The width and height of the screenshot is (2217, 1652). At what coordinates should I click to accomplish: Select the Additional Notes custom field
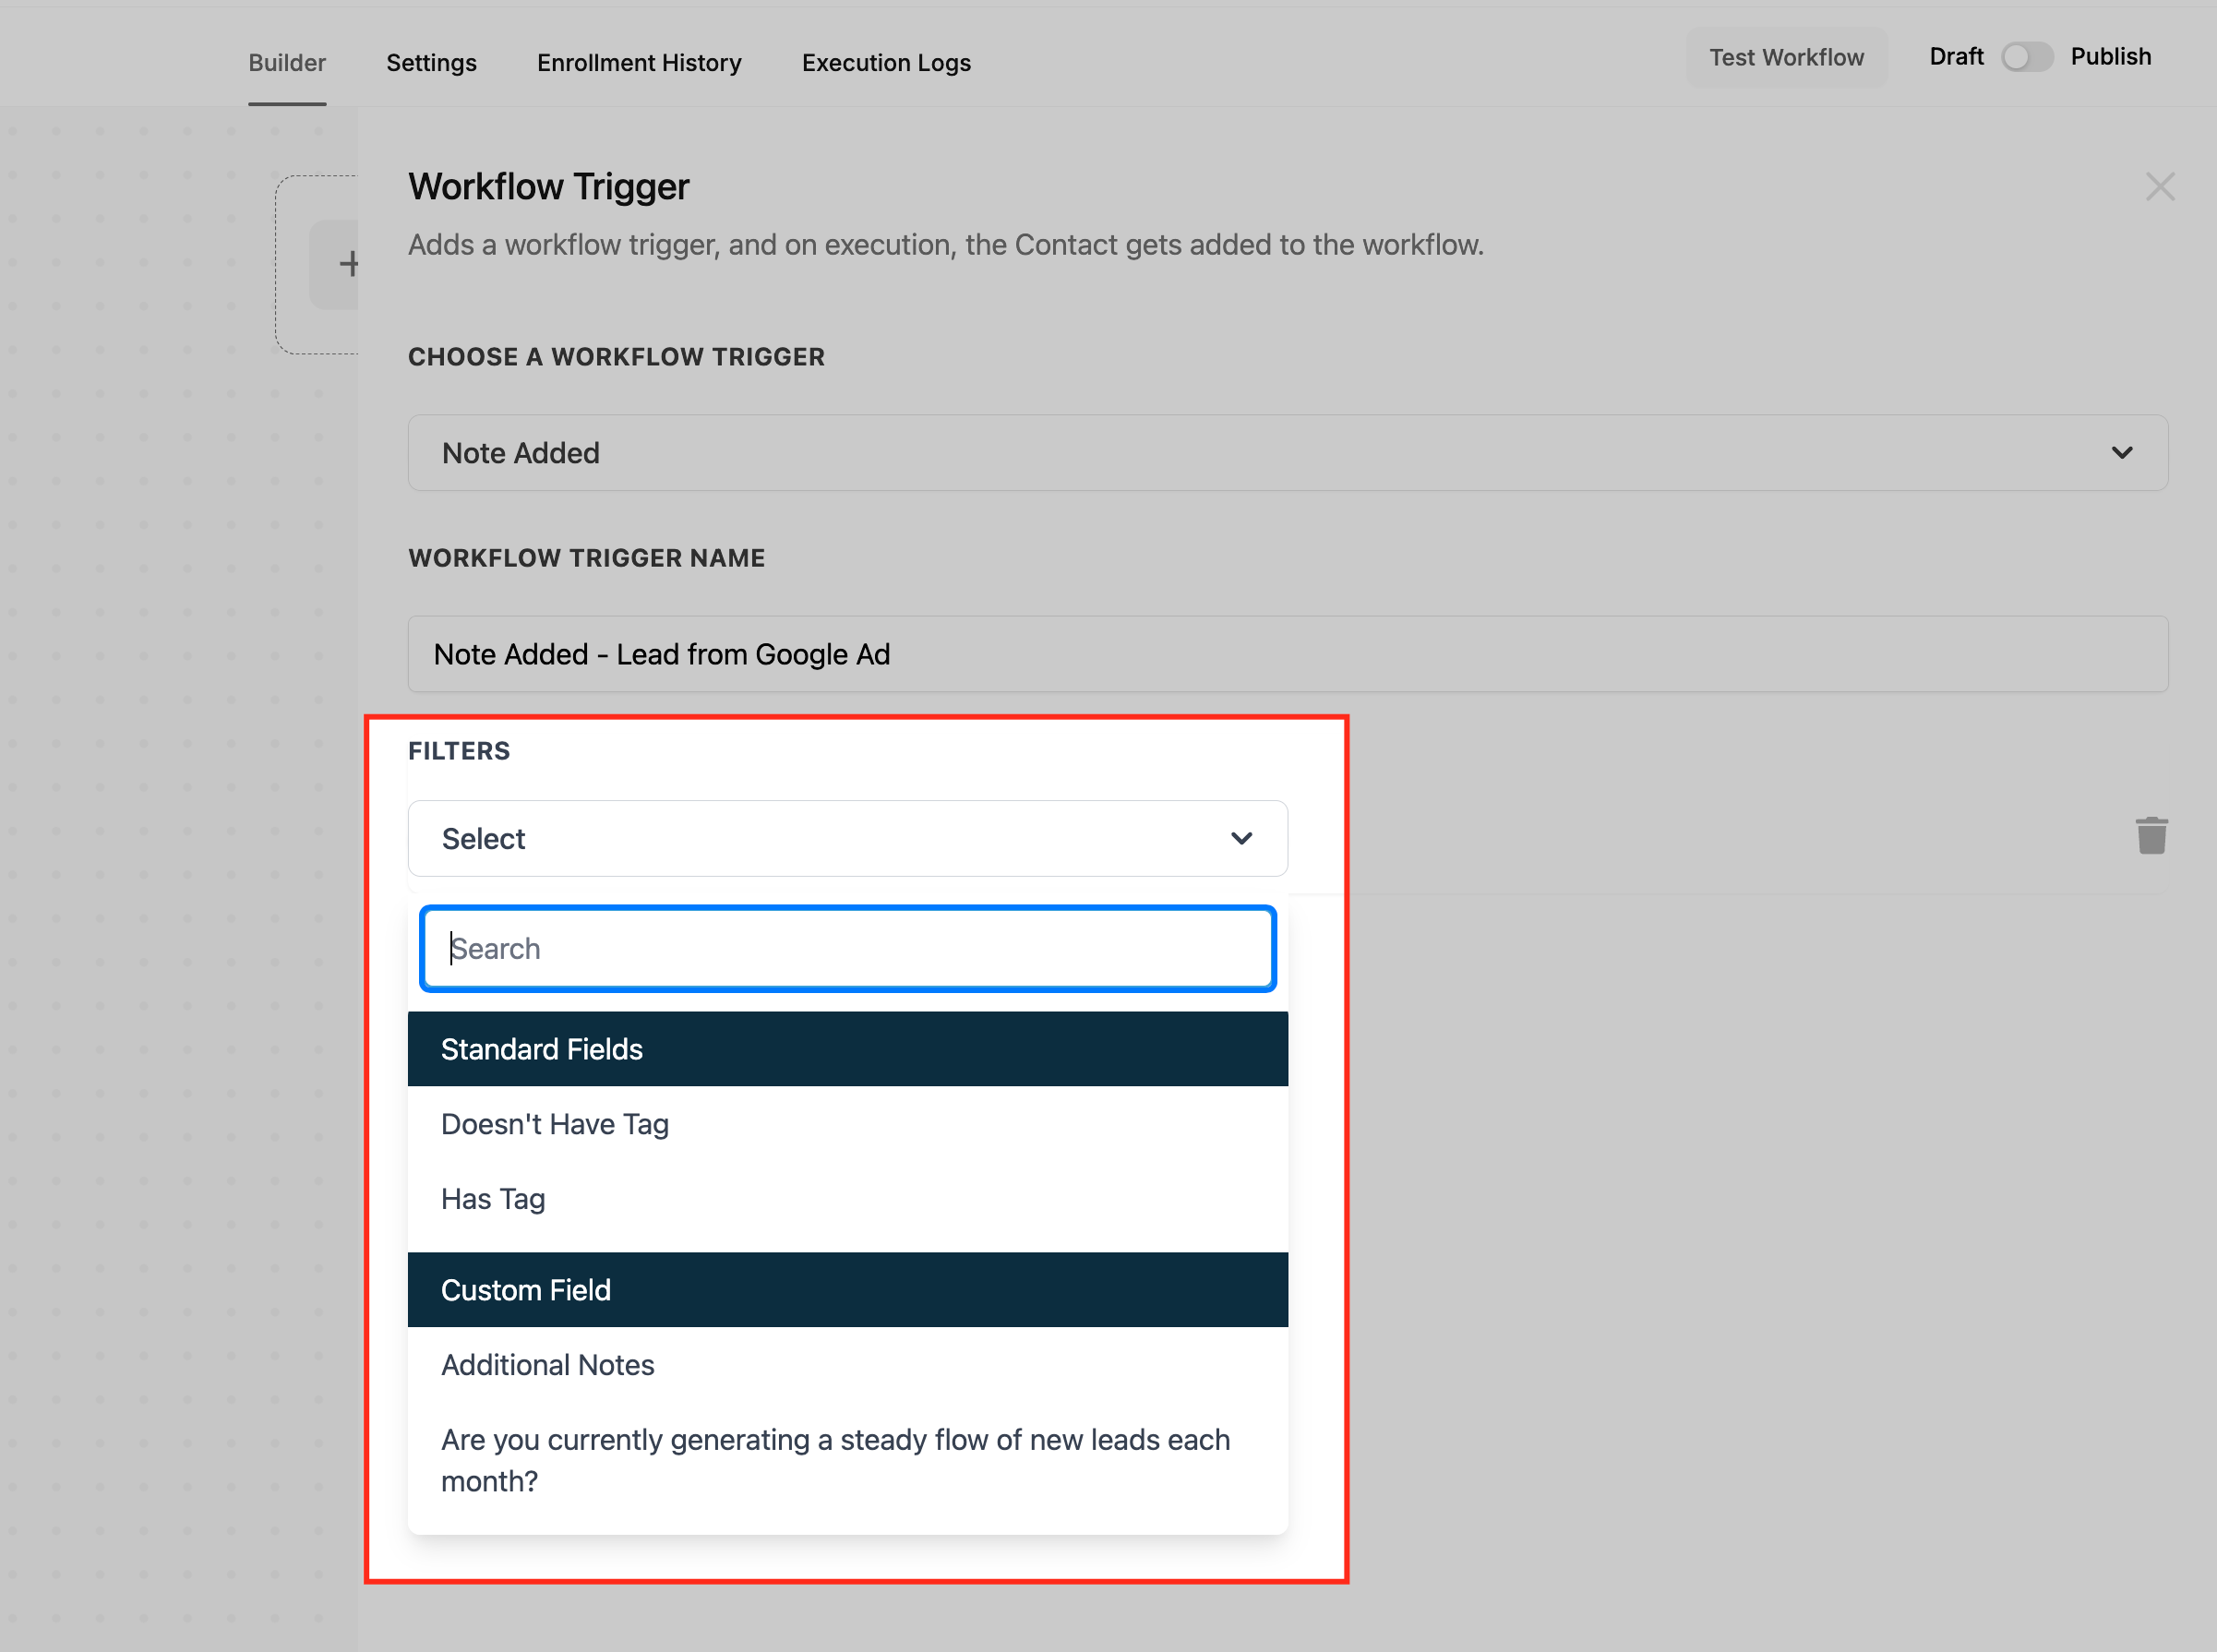click(x=547, y=1365)
